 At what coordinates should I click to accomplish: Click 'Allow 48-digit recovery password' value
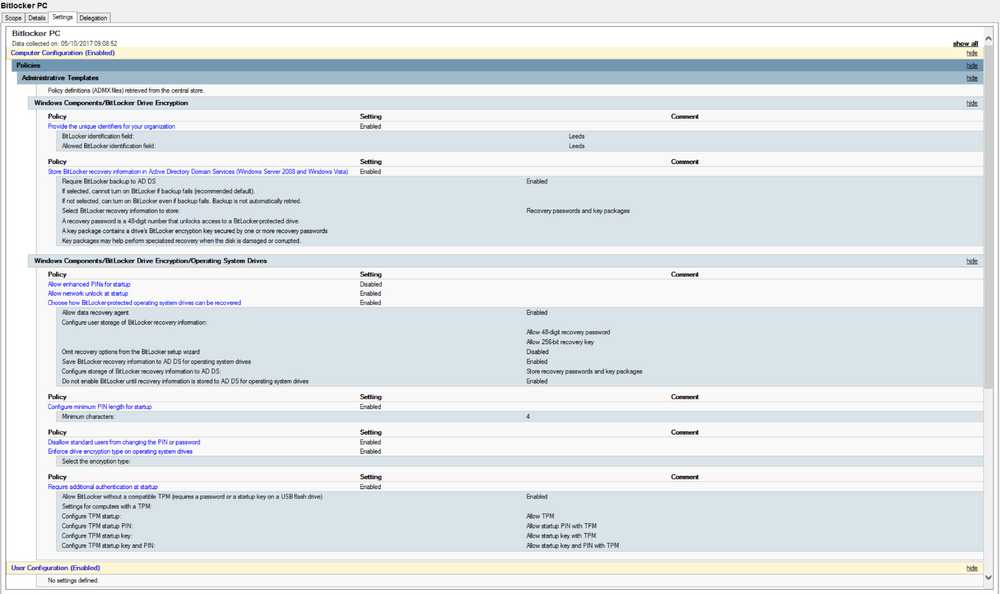(x=568, y=332)
